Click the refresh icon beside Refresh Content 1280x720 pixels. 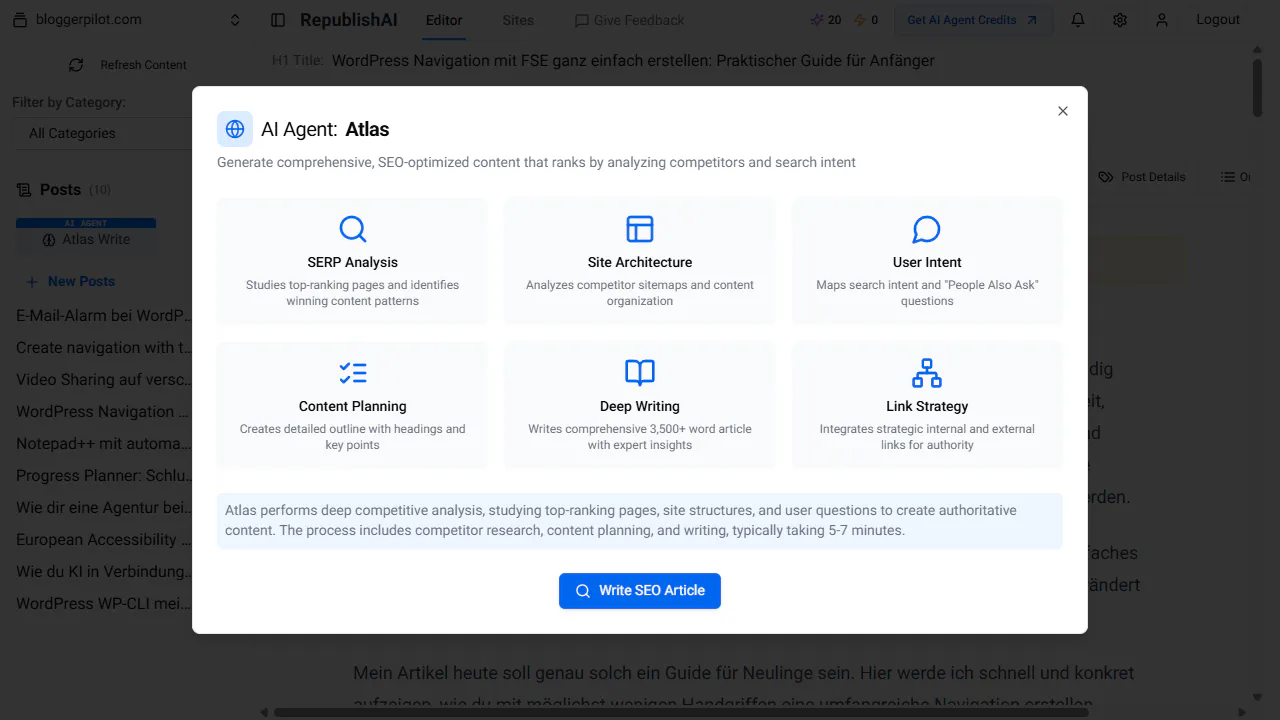coord(76,65)
